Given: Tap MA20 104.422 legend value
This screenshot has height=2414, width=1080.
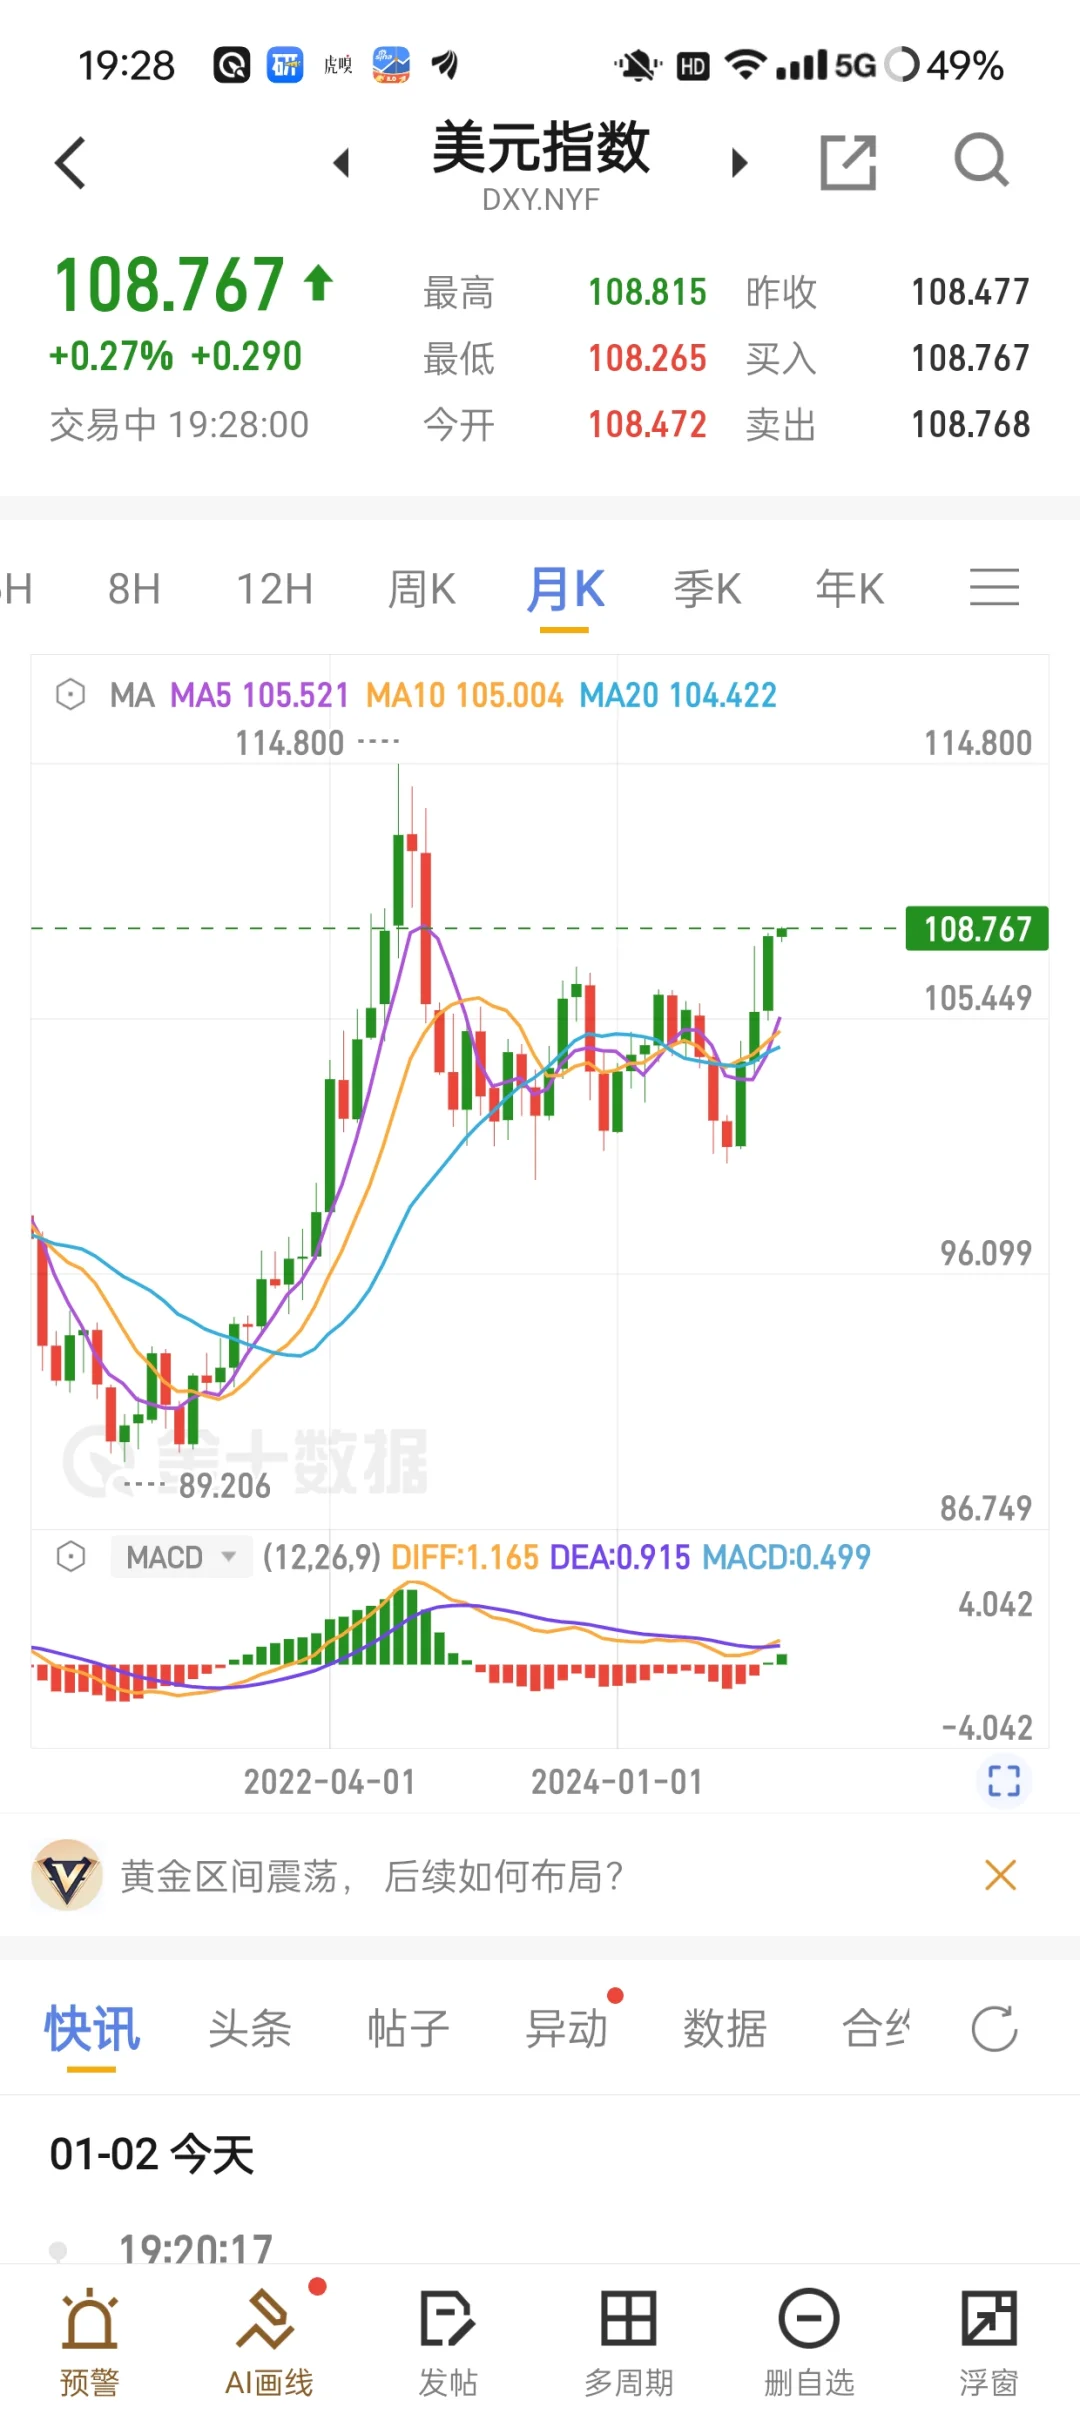Looking at the screenshot, I should (678, 695).
